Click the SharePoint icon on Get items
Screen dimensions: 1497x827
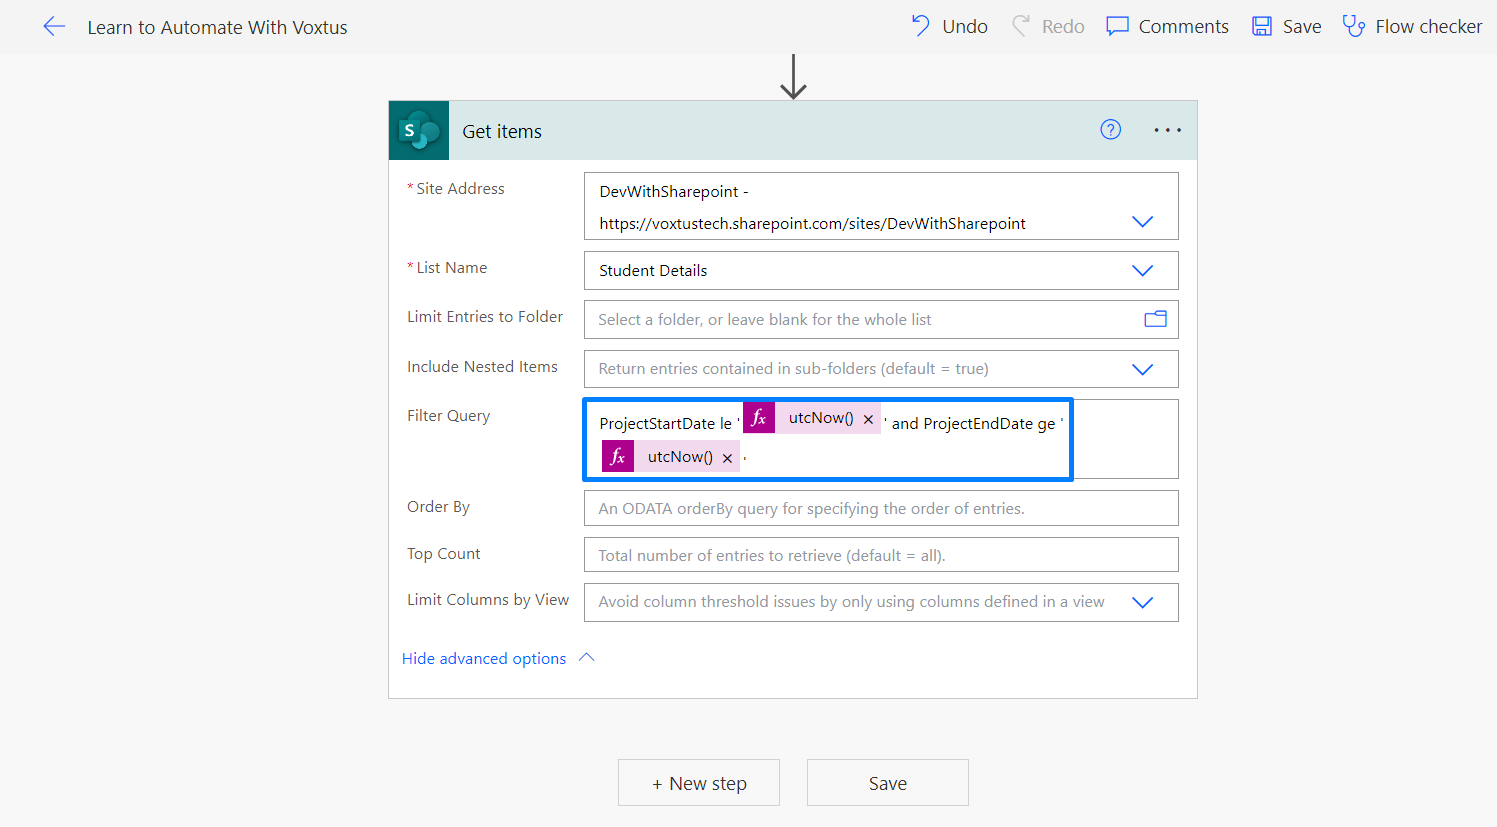pyautogui.click(x=419, y=130)
